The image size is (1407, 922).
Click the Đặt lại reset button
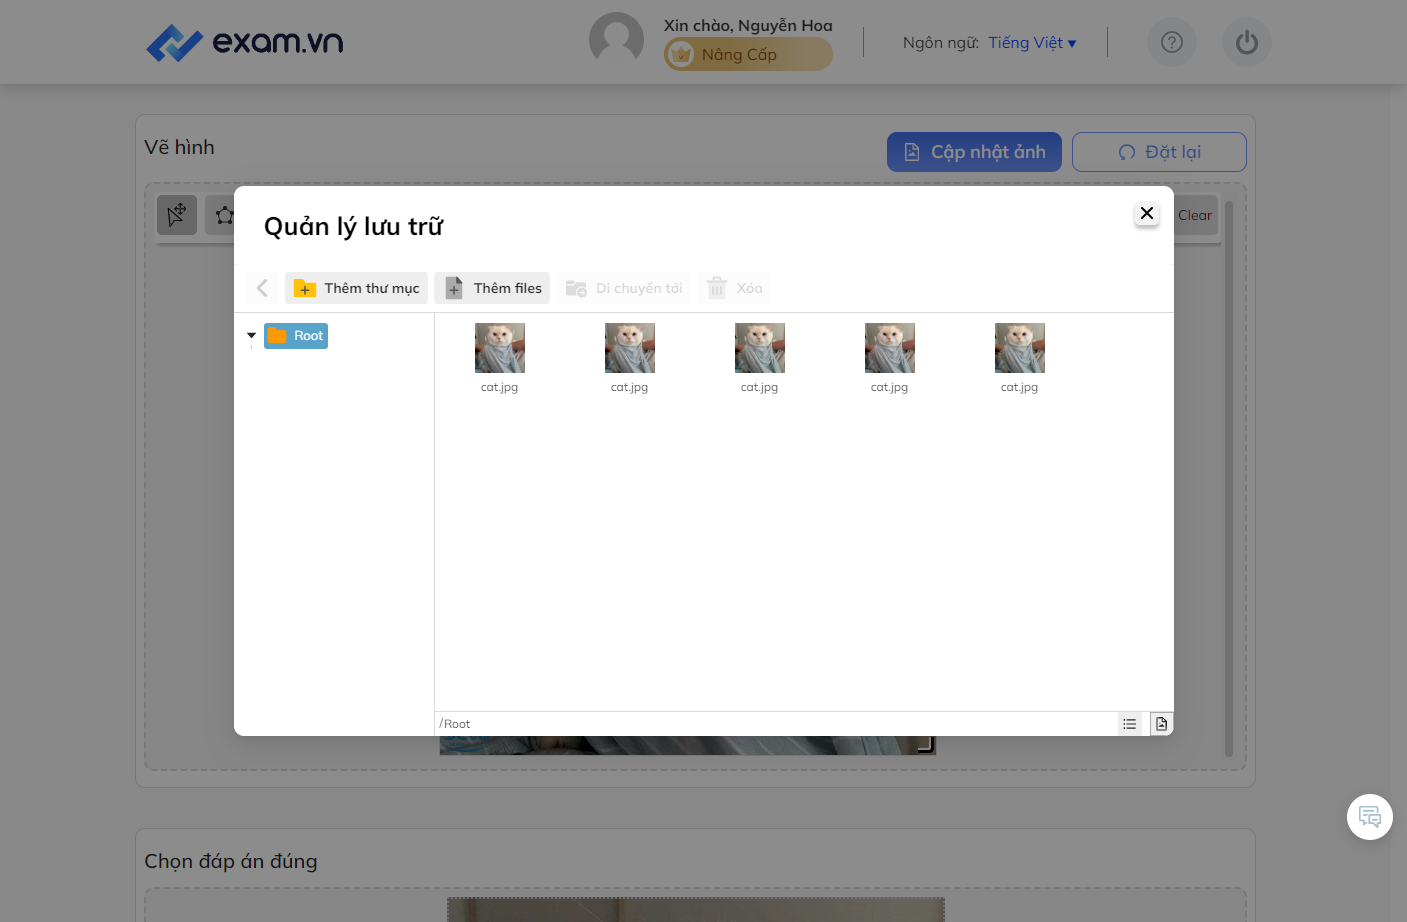(x=1159, y=152)
